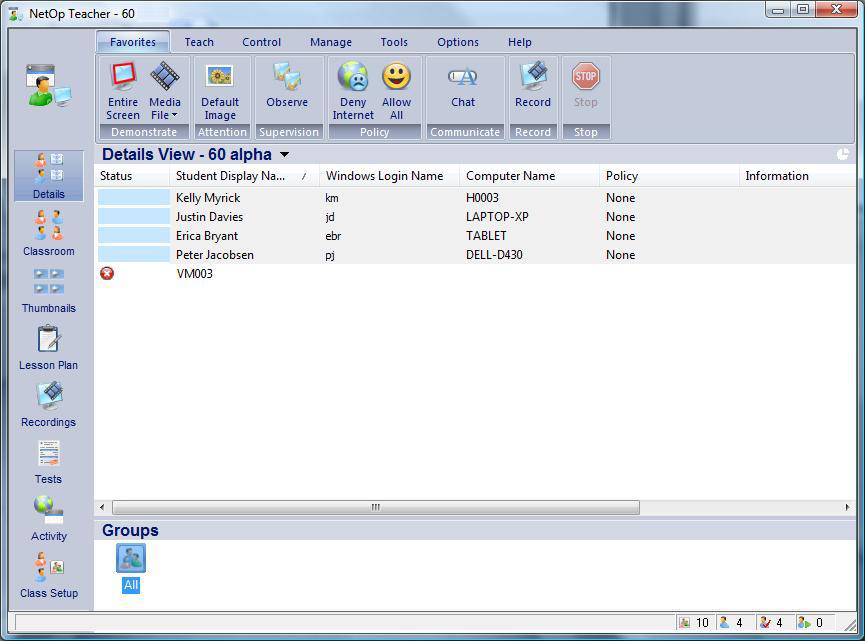Select the All group icon
The width and height of the screenshot is (865, 641).
pyautogui.click(x=131, y=558)
